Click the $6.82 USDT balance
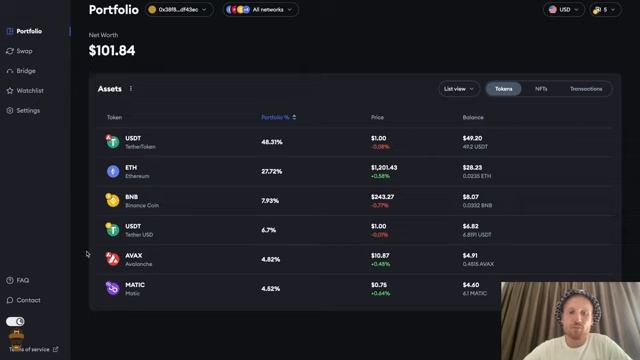 tap(470, 226)
